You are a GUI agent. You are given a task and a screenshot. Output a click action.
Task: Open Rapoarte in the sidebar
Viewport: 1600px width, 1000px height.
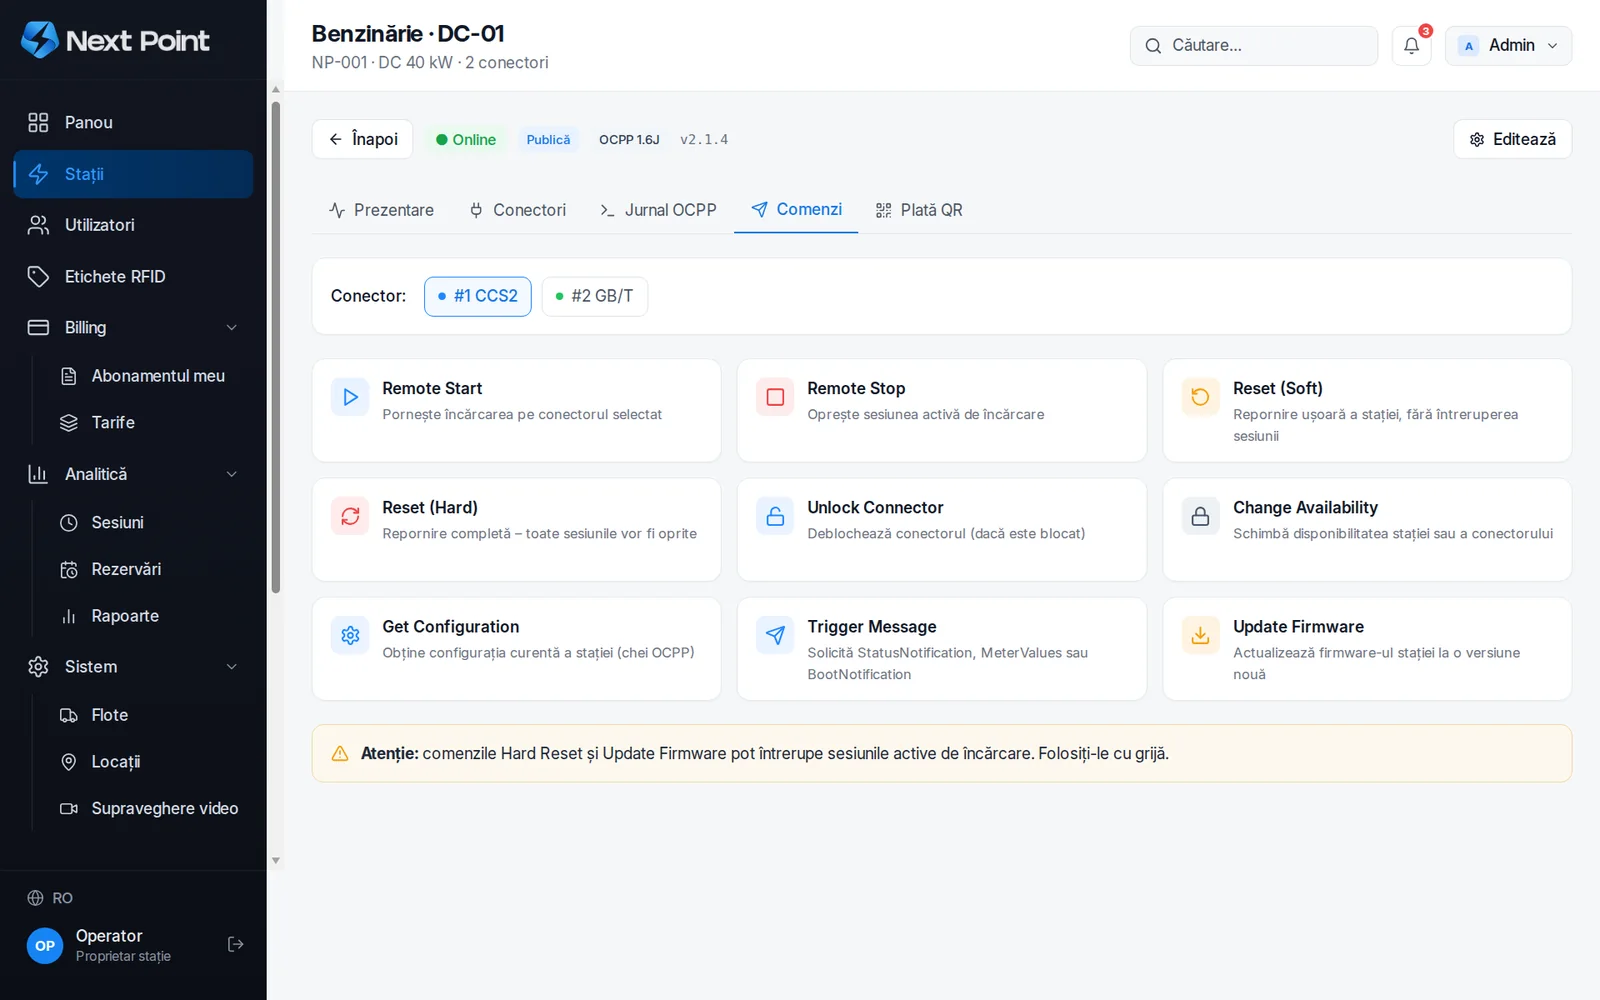[x=148, y=616]
